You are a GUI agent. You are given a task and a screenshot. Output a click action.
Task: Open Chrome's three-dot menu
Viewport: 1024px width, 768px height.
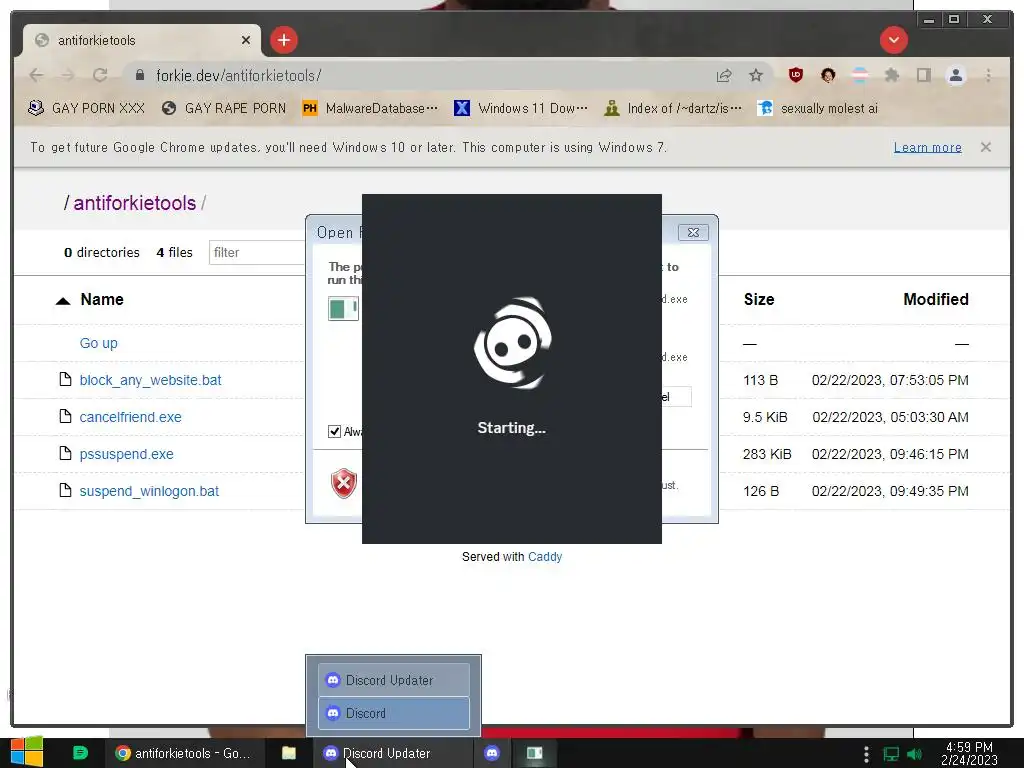(988, 75)
